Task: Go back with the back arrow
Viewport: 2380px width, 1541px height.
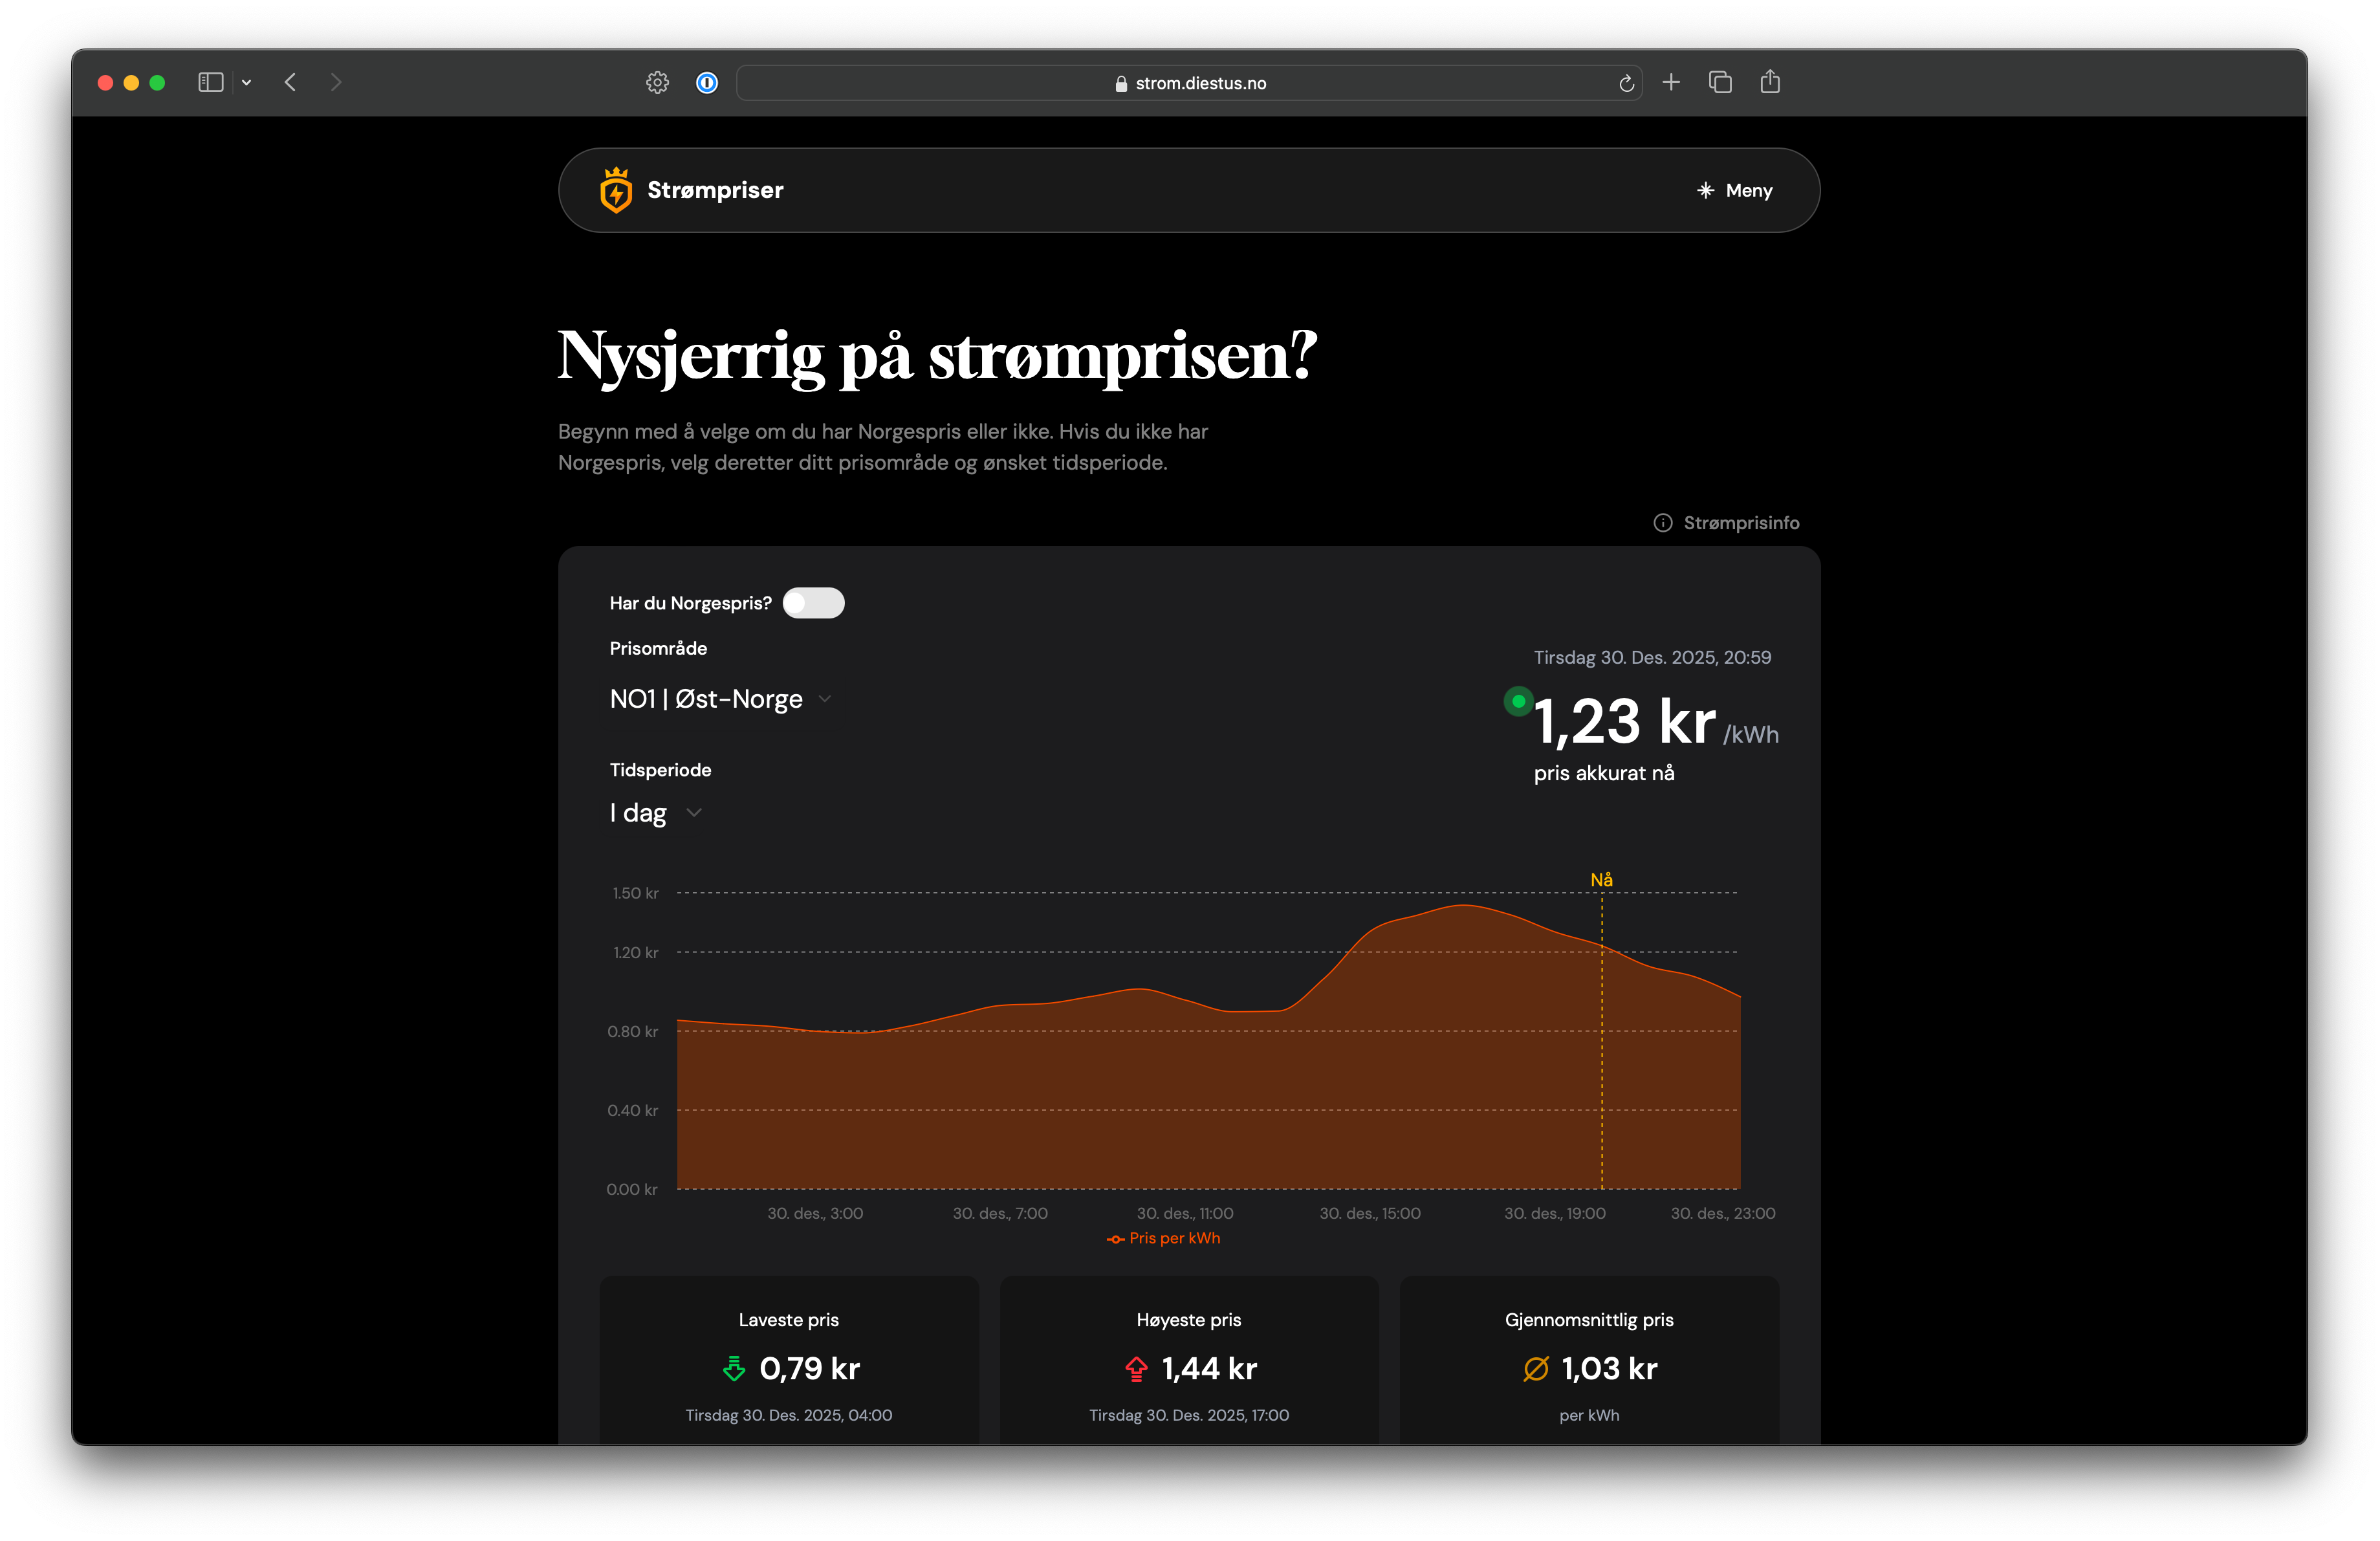Action: tap(290, 82)
